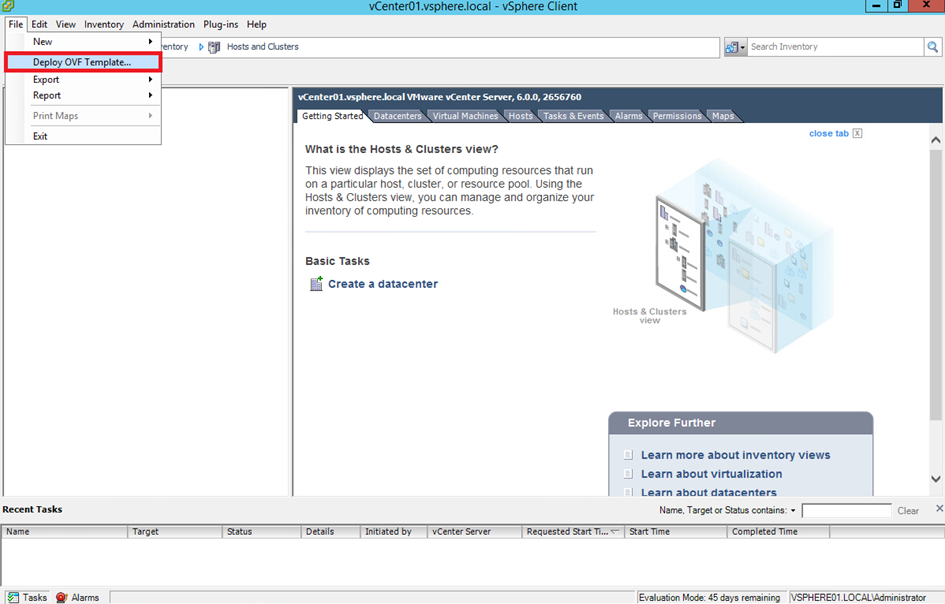Open the View menu

[66, 24]
